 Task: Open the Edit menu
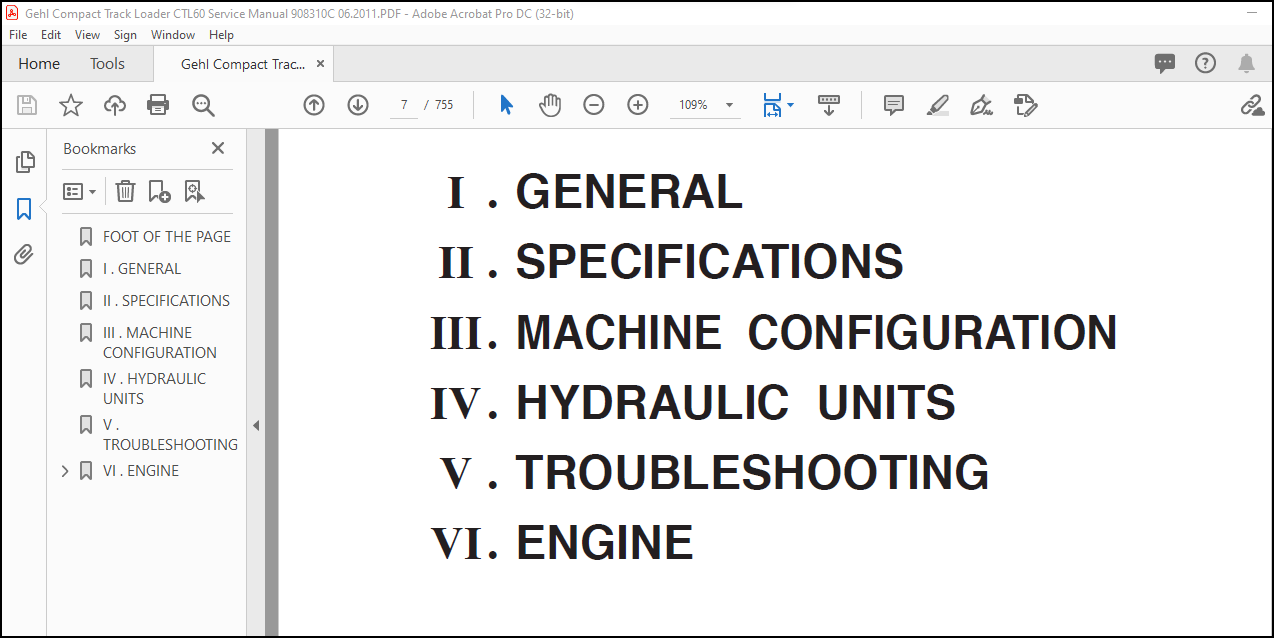click(x=51, y=34)
